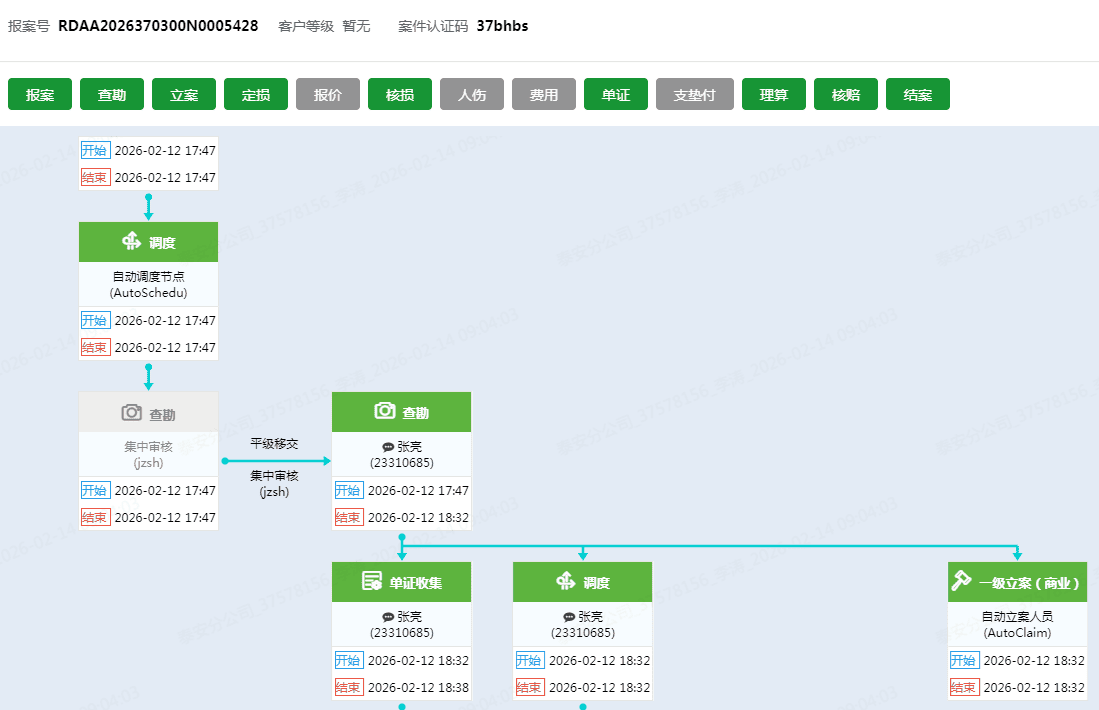The height and width of the screenshot is (710, 1099).
Task: Click the 单证 button
Action: point(616,94)
